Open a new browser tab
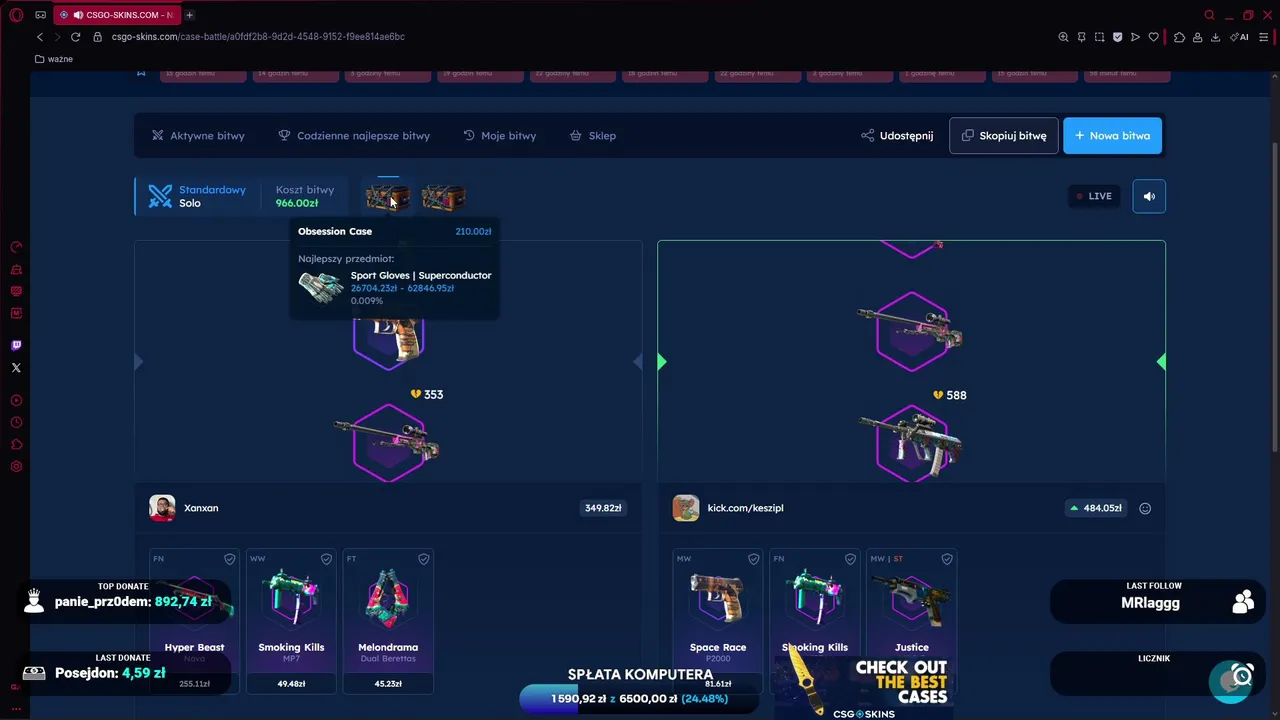The image size is (1280, 720). coord(189,15)
